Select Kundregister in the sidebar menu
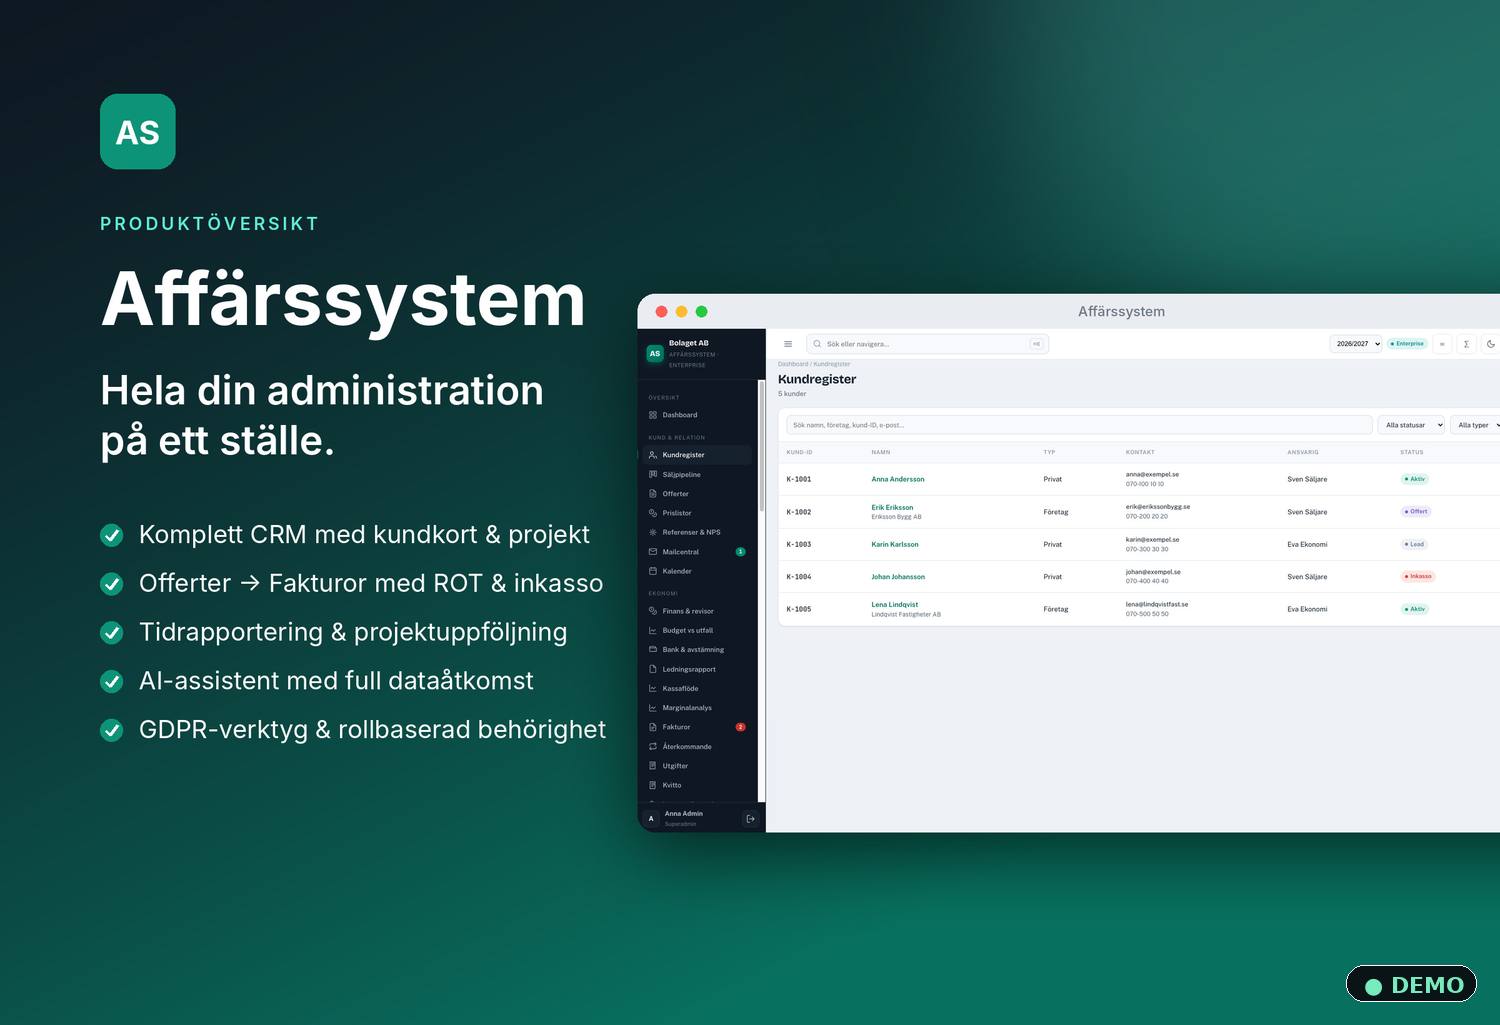The image size is (1500, 1025). coord(697,455)
